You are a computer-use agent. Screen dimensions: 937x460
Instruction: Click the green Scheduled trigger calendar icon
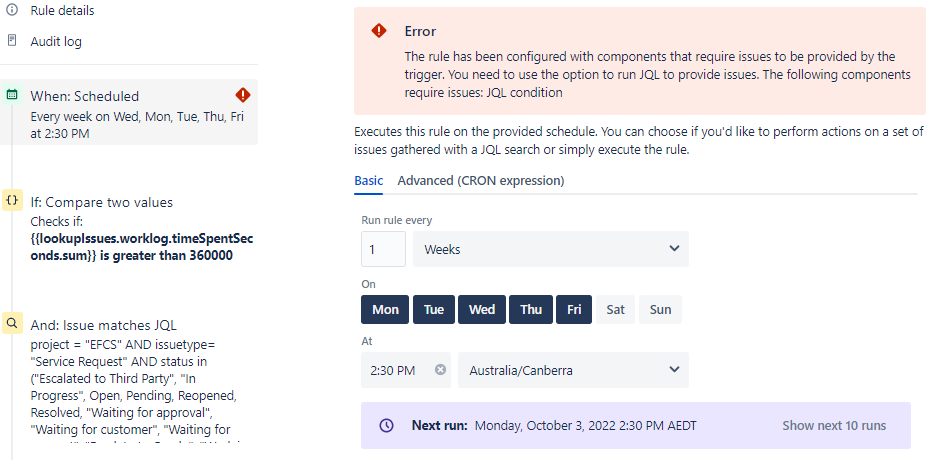[x=12, y=95]
